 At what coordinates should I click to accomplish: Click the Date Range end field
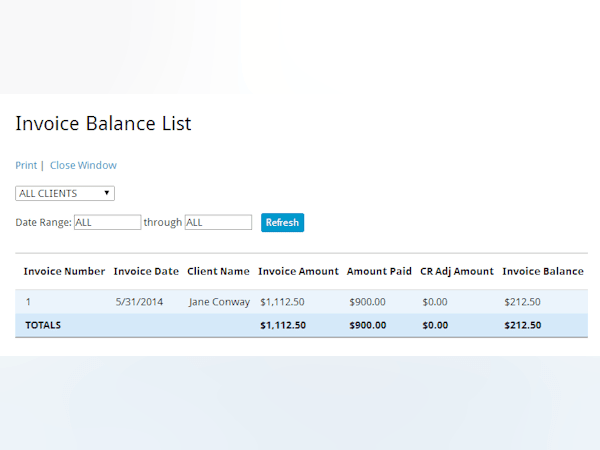218,222
